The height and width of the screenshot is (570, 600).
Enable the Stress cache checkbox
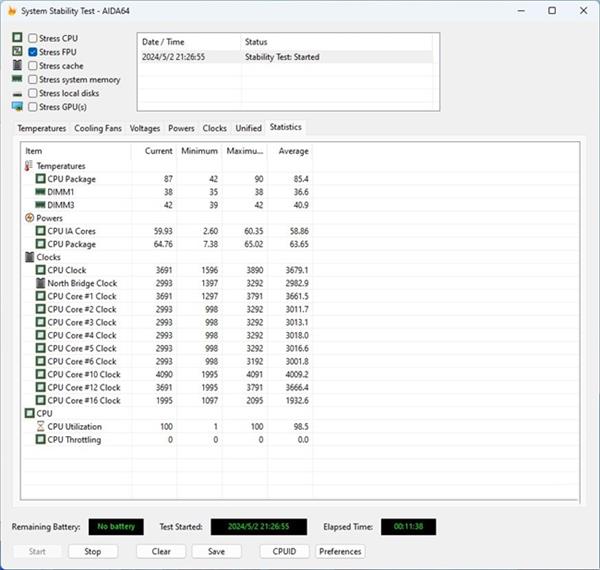point(33,66)
